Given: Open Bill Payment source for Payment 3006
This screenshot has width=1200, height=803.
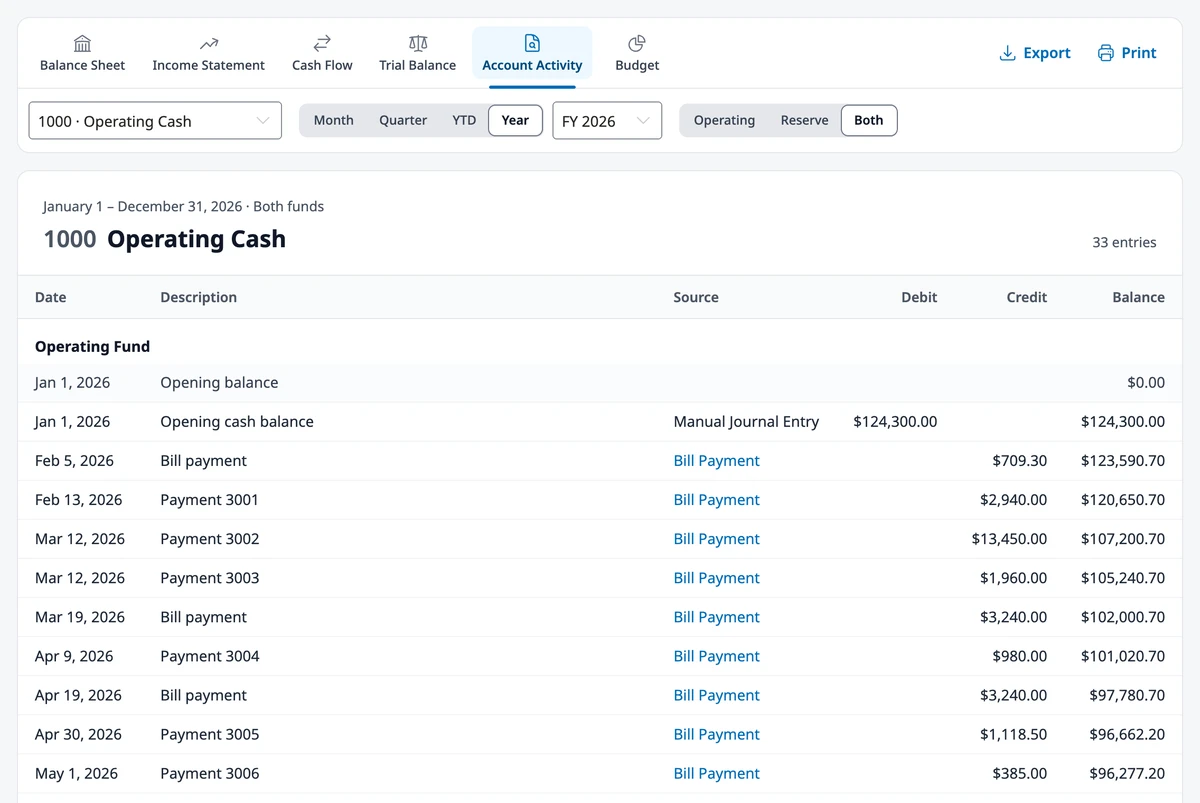Looking at the screenshot, I should click(716, 773).
